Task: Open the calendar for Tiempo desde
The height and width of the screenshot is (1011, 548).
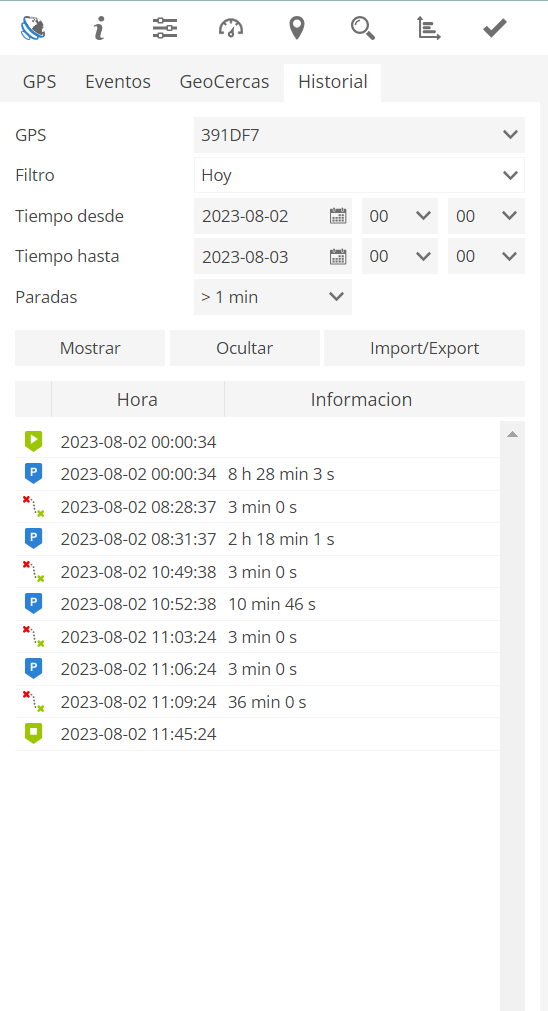Action: click(338, 216)
